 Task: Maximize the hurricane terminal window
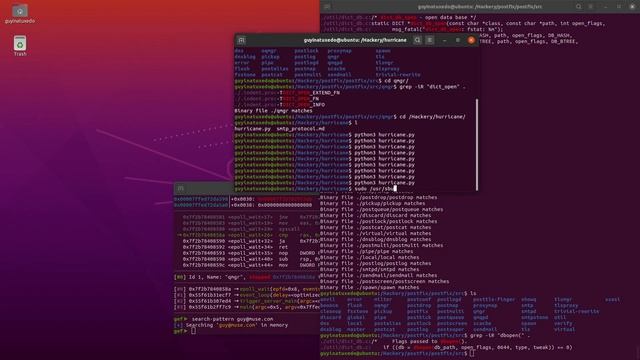click(x=458, y=40)
